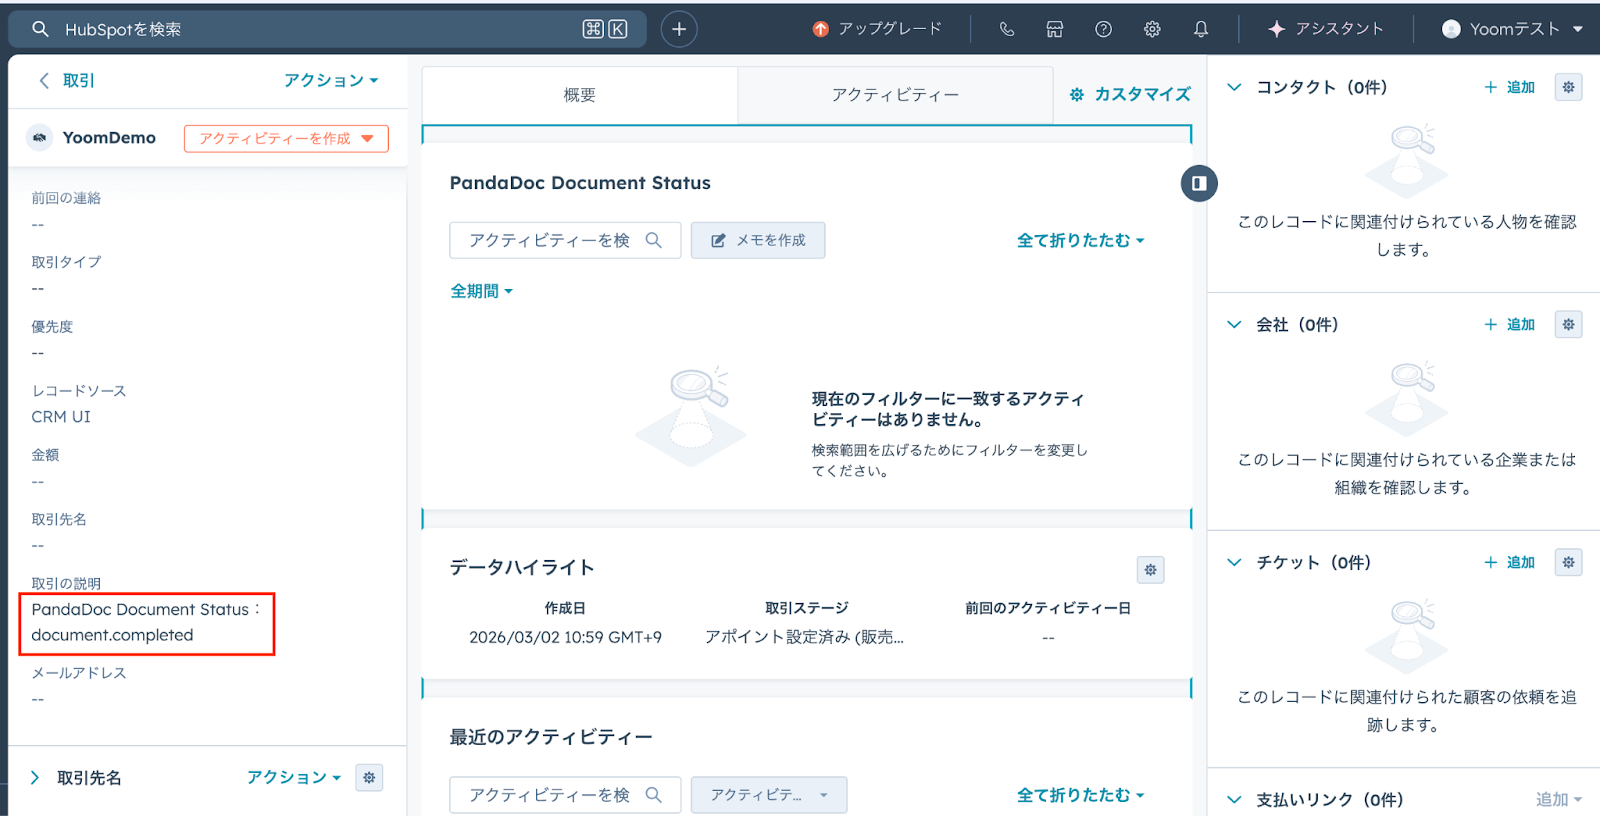Open the アクティビティーを作成 dropdown button
This screenshot has height=816, width=1600.
tap(286, 138)
